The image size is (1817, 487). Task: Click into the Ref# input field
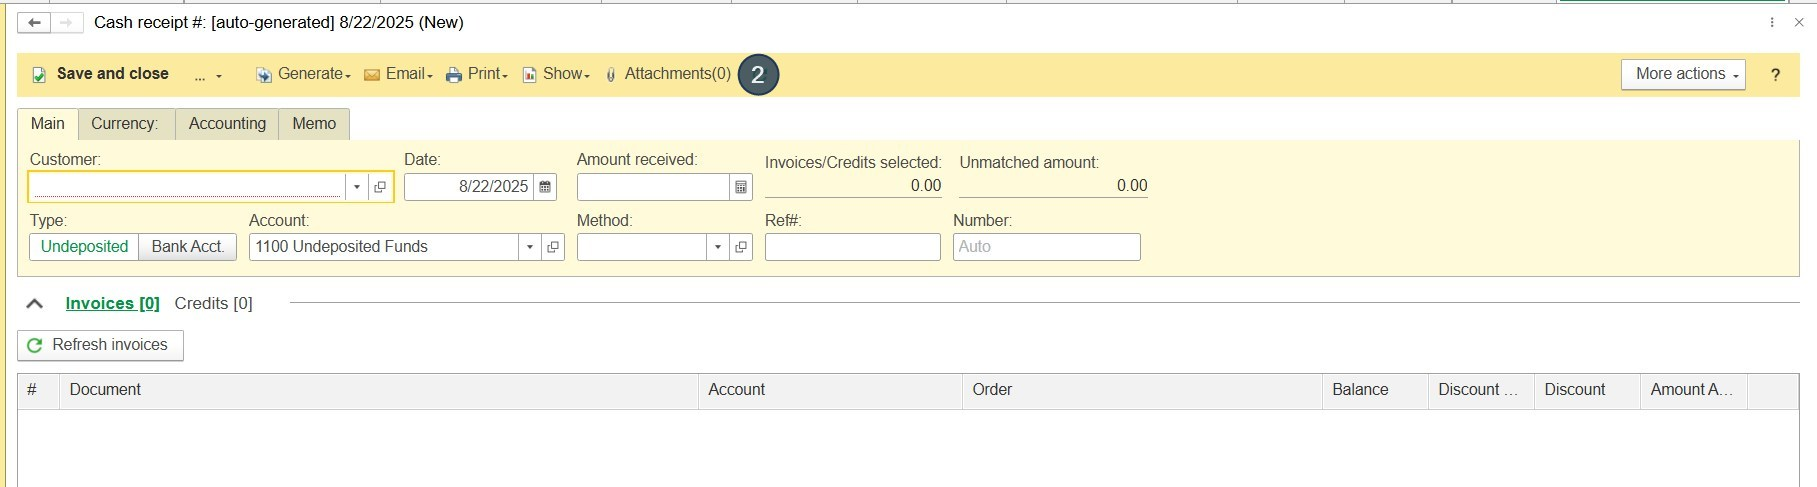click(x=853, y=247)
